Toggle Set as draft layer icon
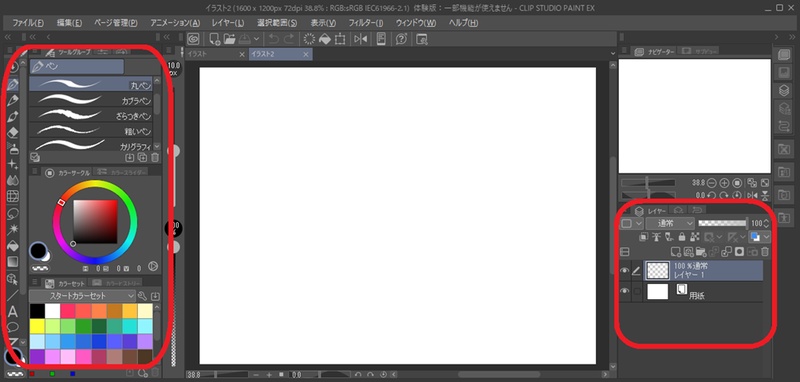Viewport: 800px width, 382px height. pos(669,237)
